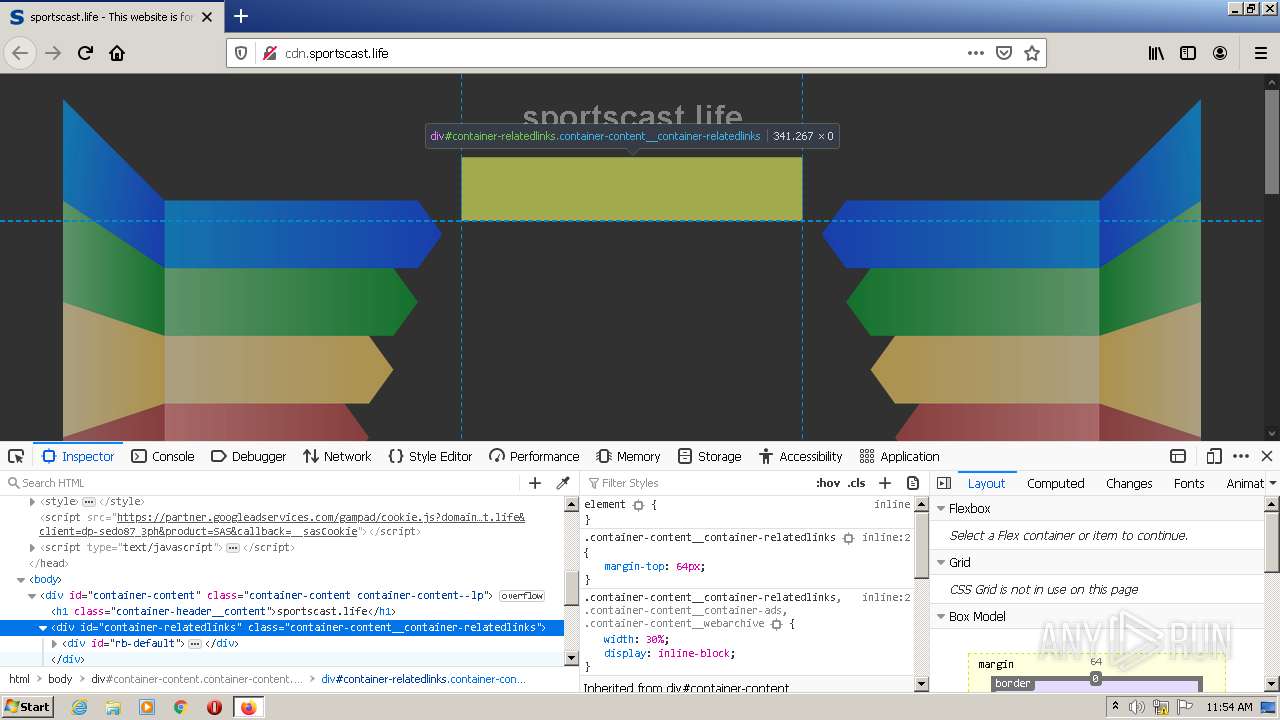Image resolution: width=1280 pixels, height=720 pixels.
Task: Switch to the Changes sidebar tab
Action: (x=1129, y=483)
